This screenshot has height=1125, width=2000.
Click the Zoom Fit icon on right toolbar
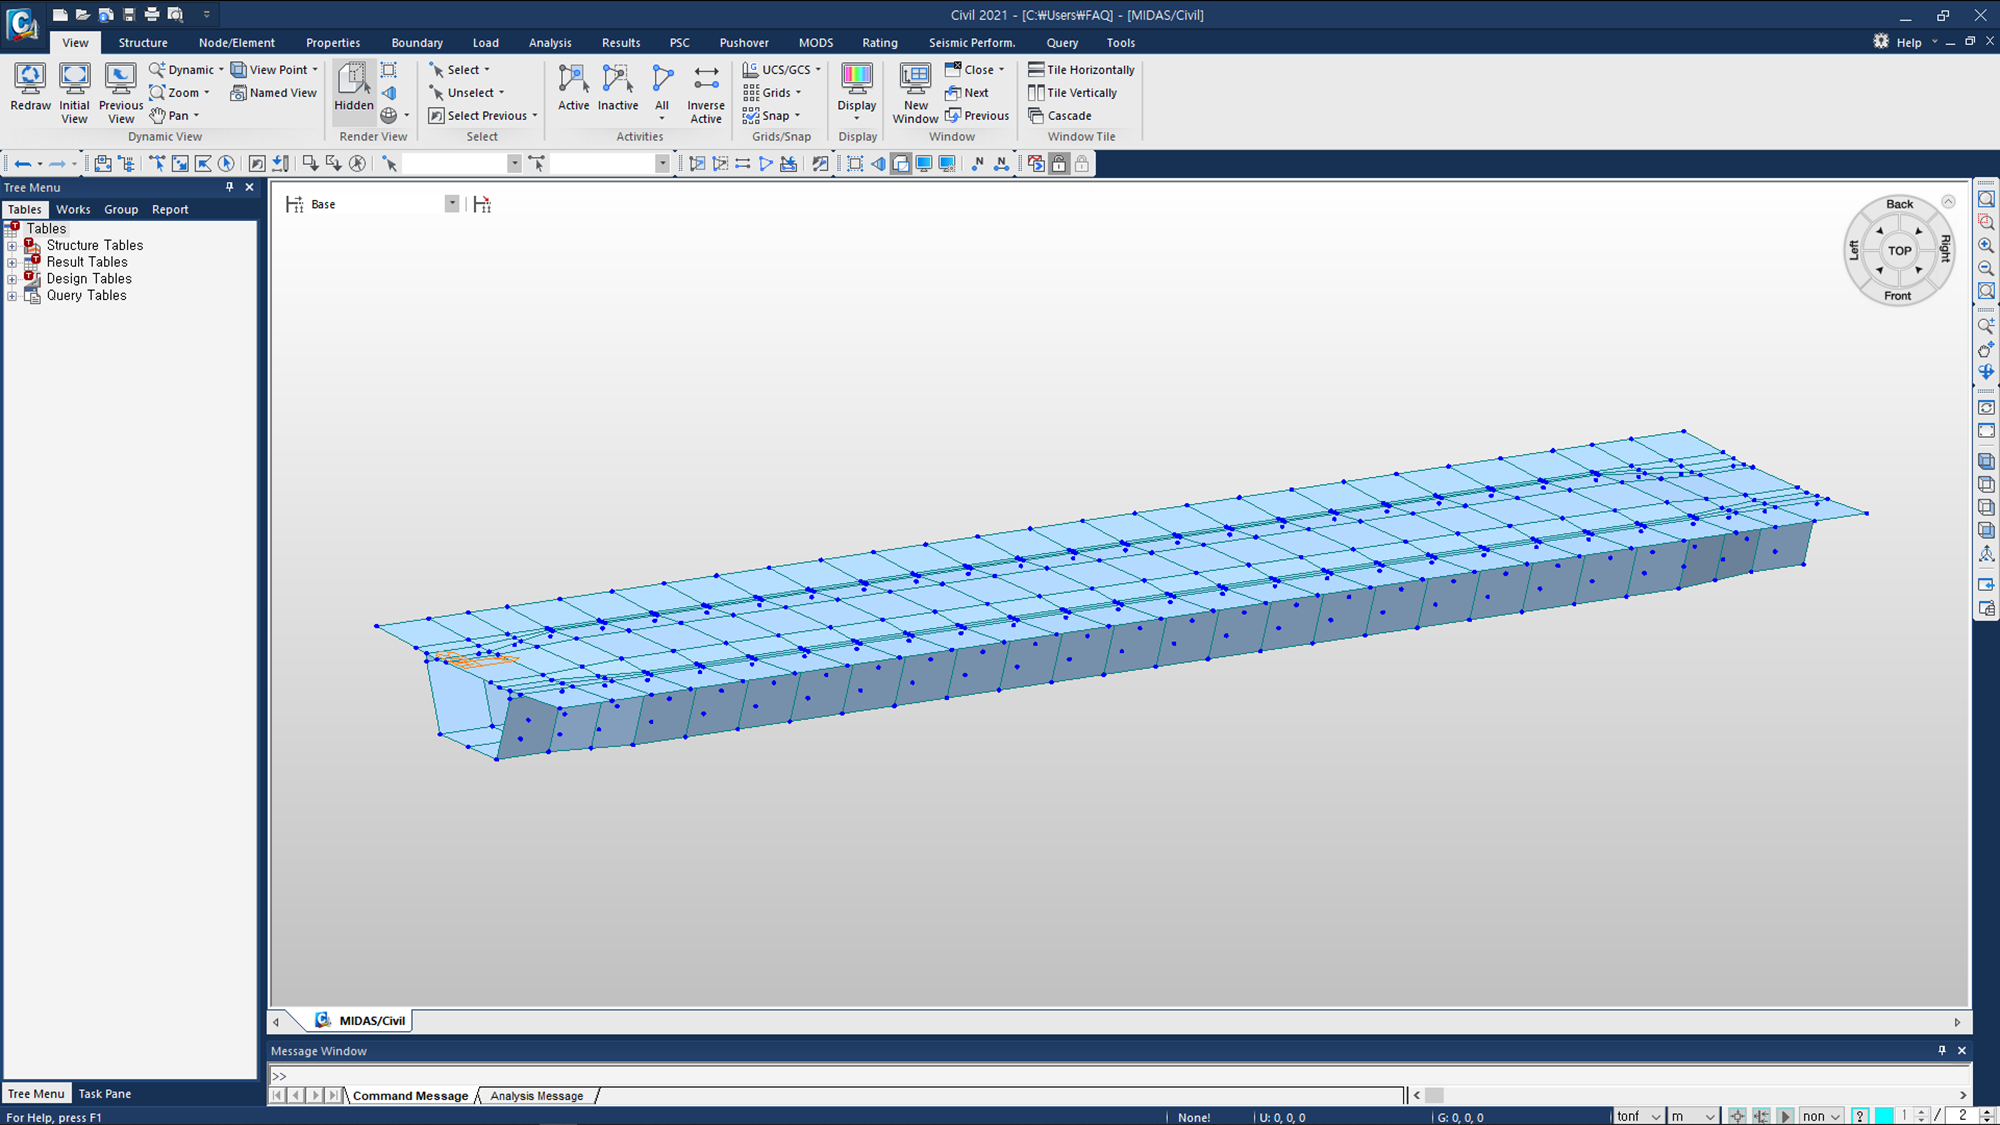pos(1986,199)
